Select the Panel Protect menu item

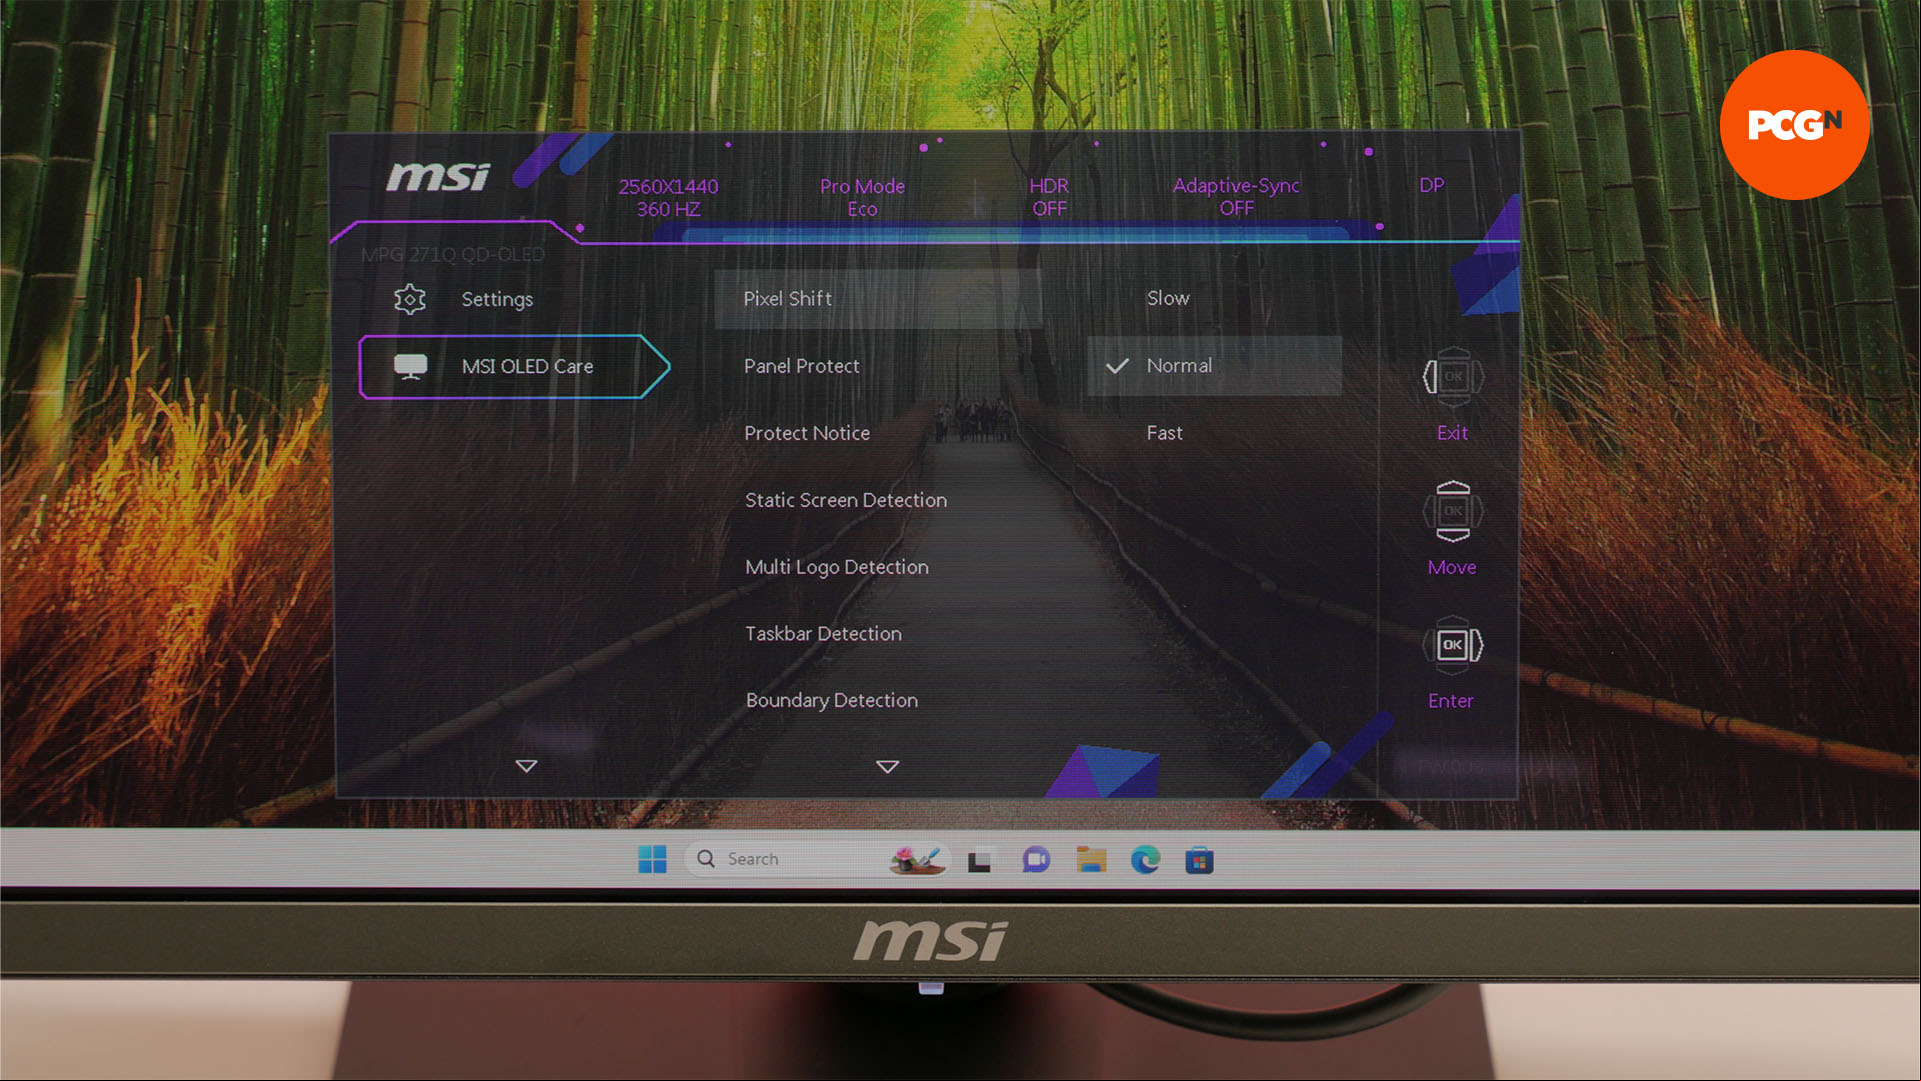pyautogui.click(x=801, y=366)
